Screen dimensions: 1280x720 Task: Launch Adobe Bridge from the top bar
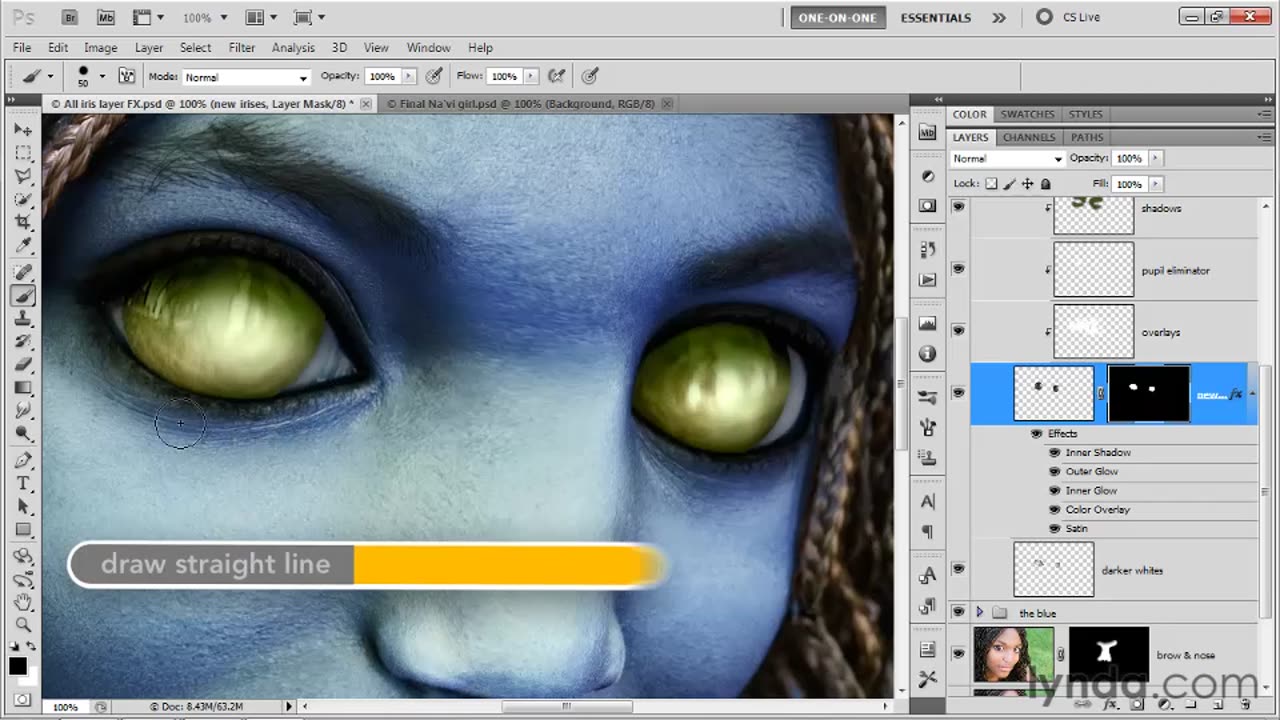coord(69,17)
